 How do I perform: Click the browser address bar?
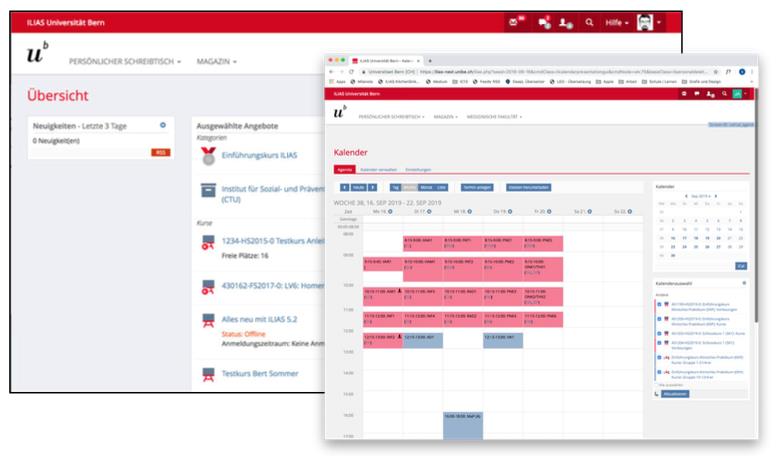click(520, 73)
